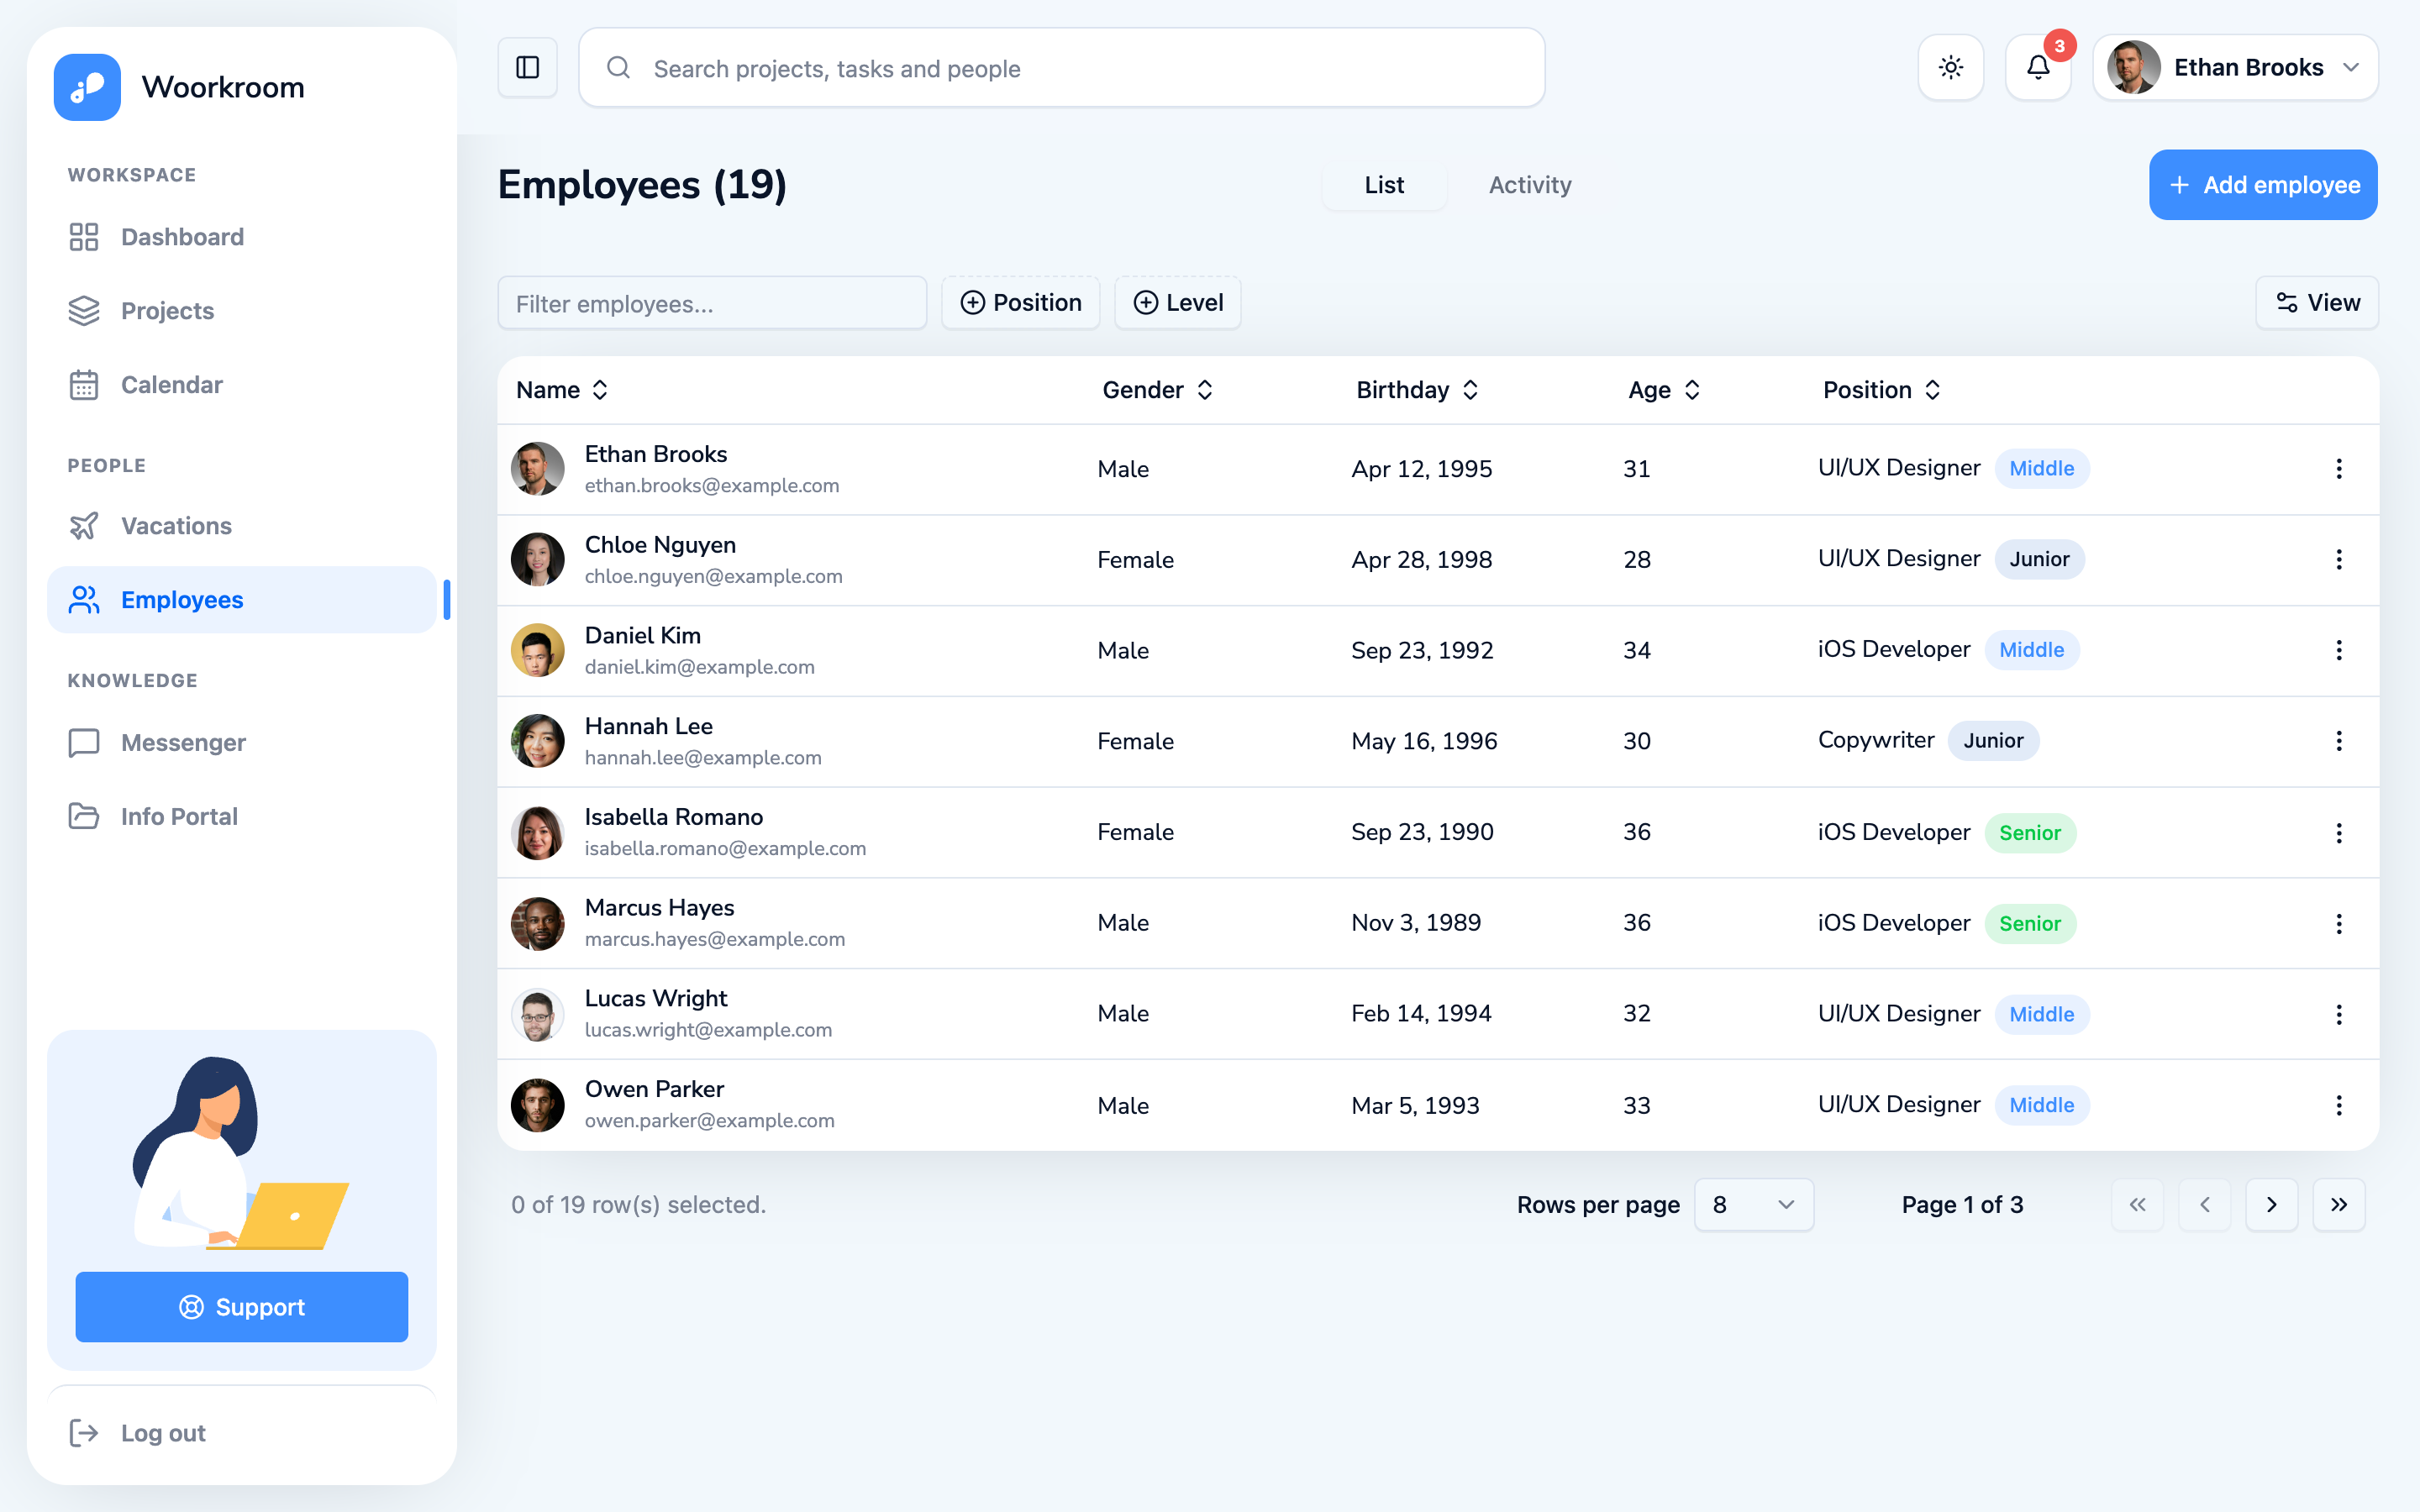Open Calendar in sidebar

click(x=240, y=385)
